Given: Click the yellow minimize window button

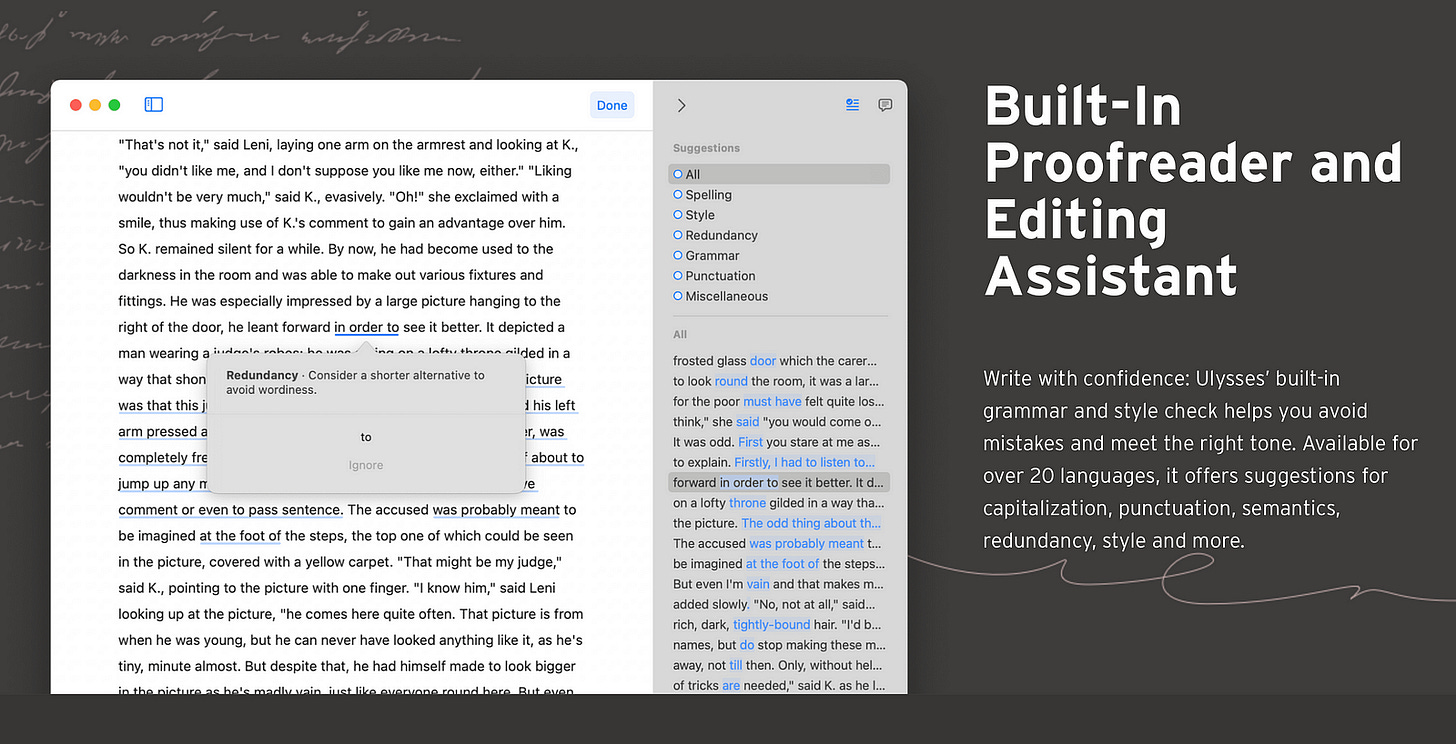Looking at the screenshot, I should [x=95, y=105].
